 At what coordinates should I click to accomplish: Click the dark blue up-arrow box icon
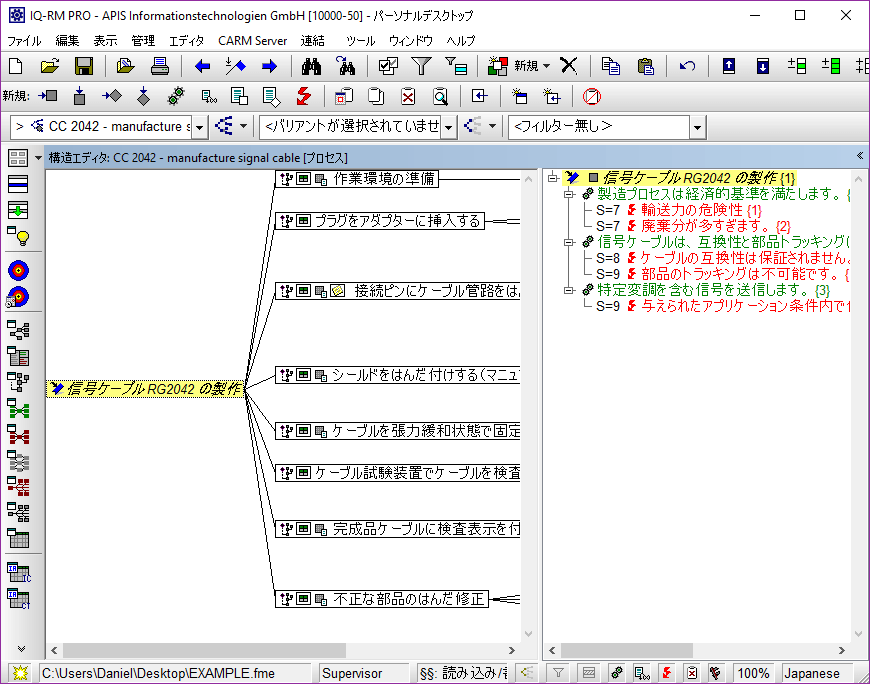pos(729,66)
